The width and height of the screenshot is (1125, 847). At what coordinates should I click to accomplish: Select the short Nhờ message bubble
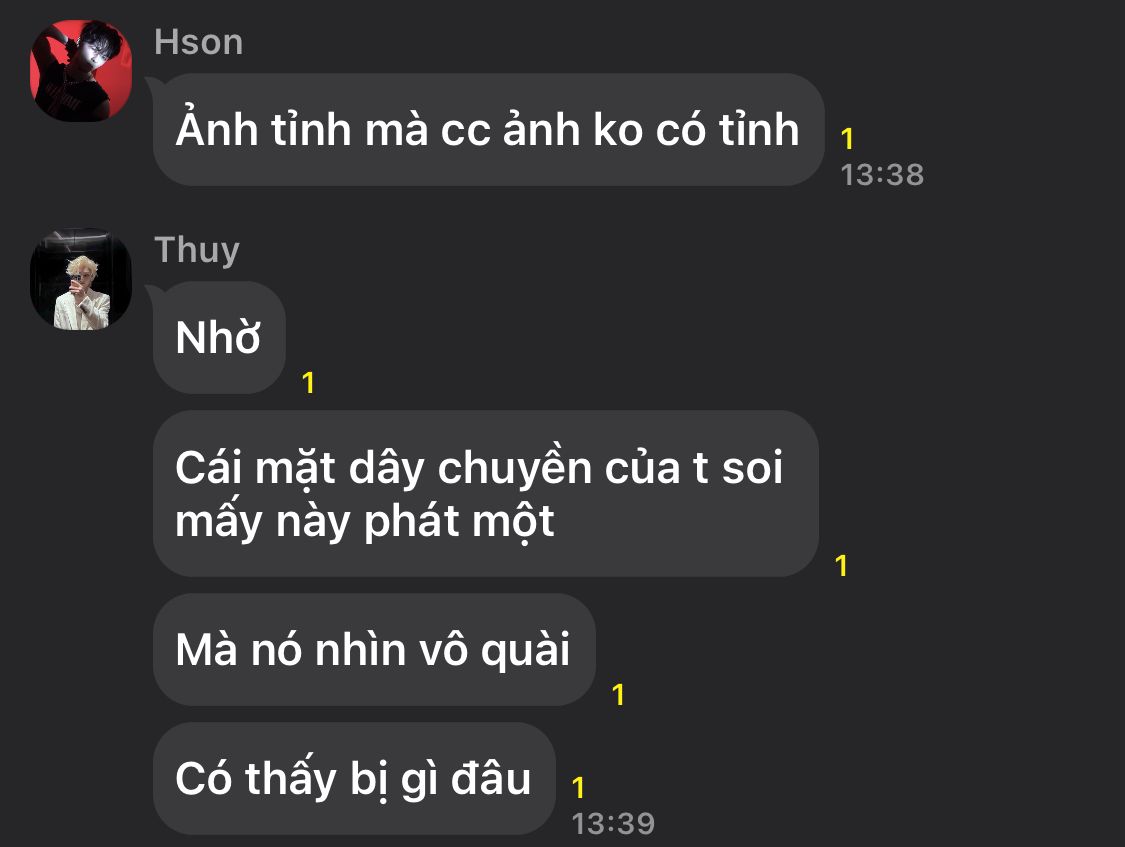click(220, 338)
